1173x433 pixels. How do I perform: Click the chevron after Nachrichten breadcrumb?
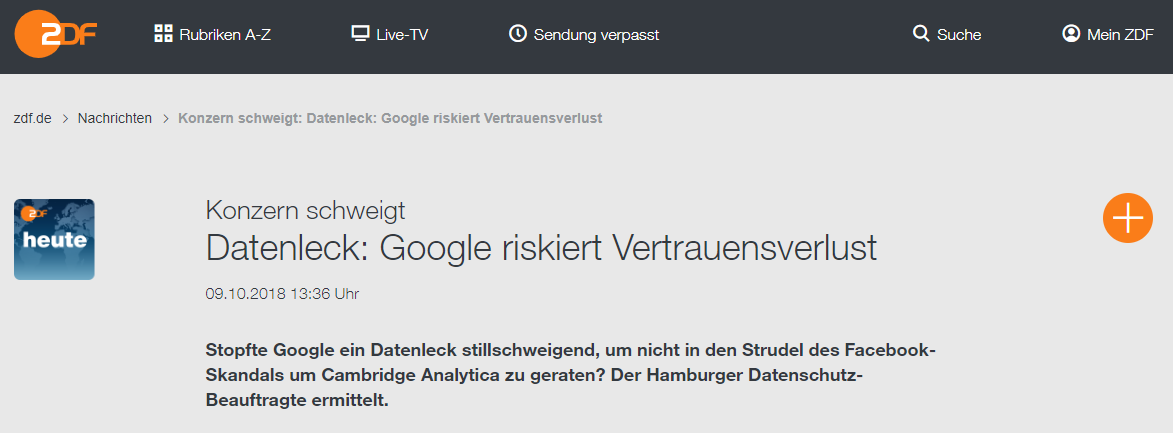point(165,118)
